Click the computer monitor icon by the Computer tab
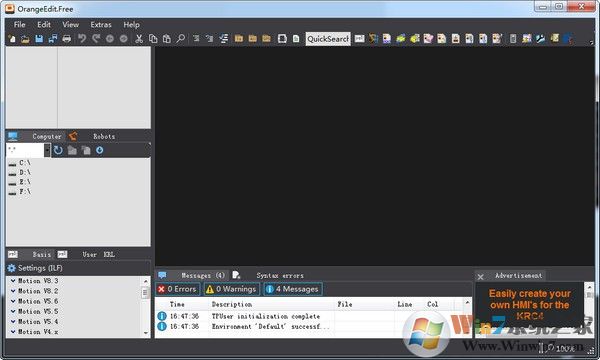600x360 pixels. [13, 136]
